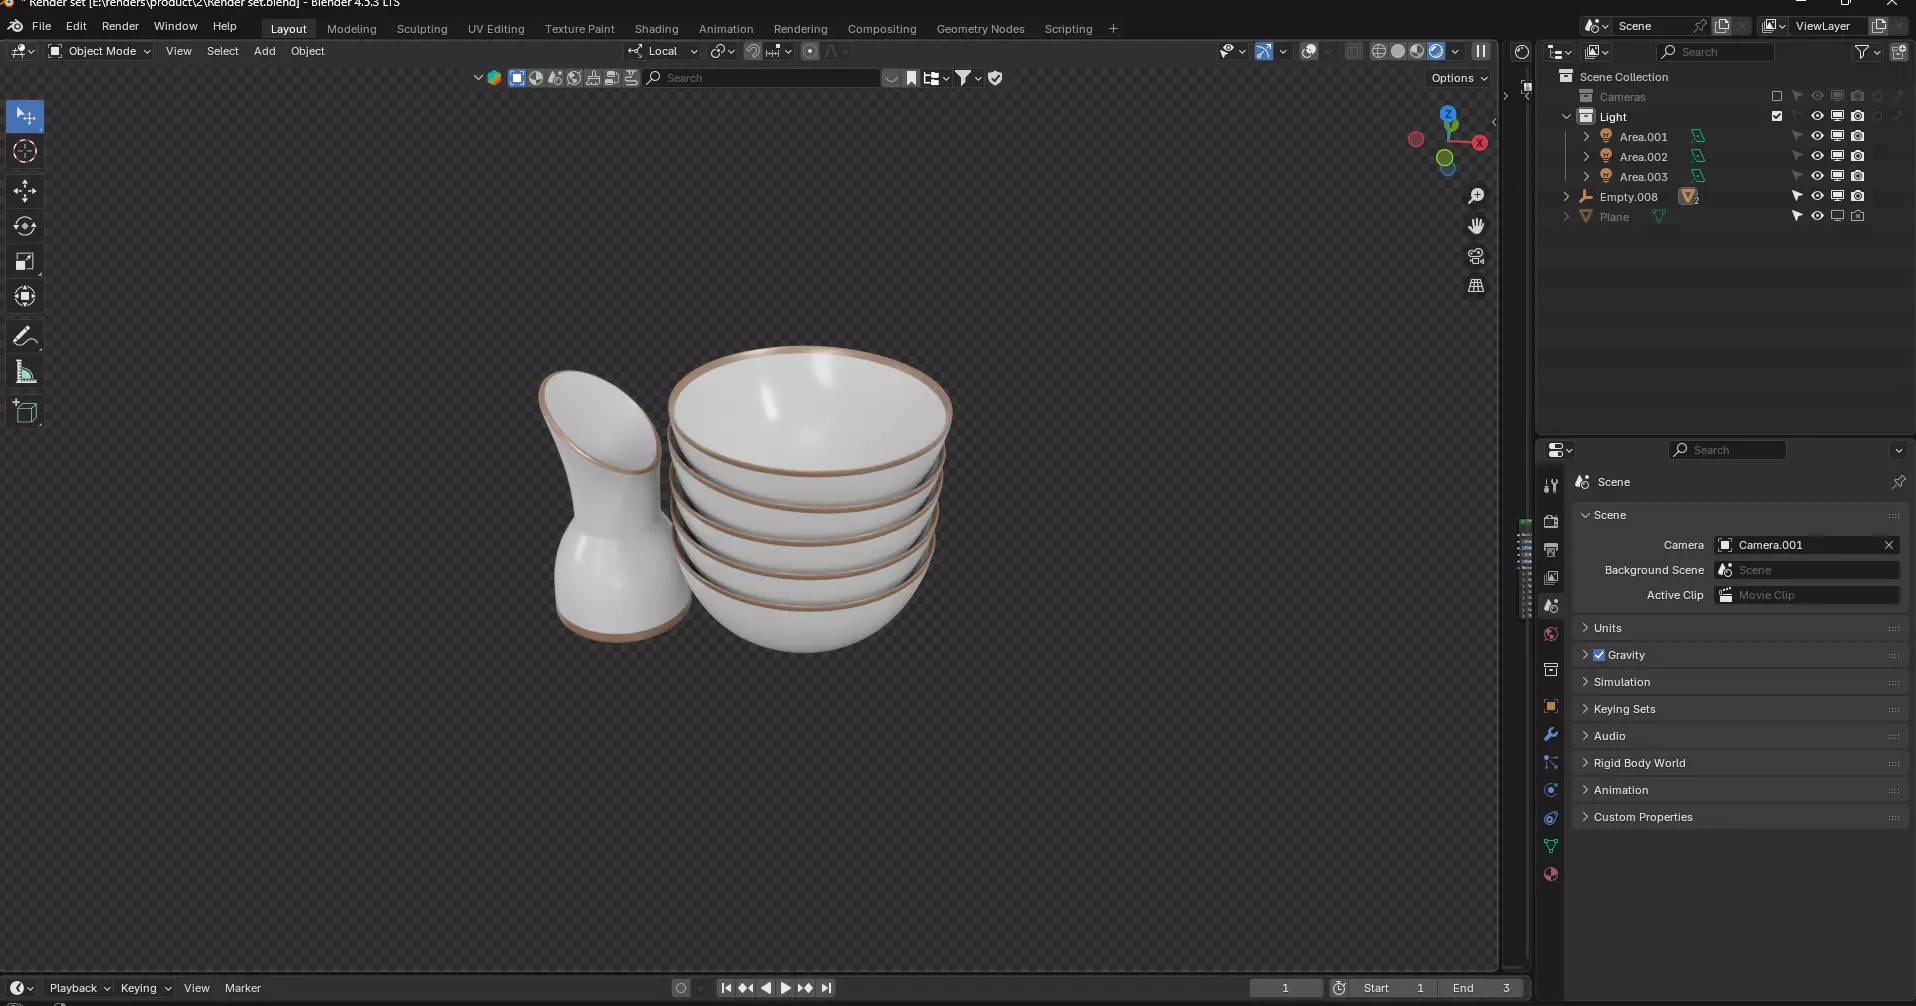Select the Rotate tool
The height and width of the screenshot is (1006, 1916).
[x=25, y=226]
